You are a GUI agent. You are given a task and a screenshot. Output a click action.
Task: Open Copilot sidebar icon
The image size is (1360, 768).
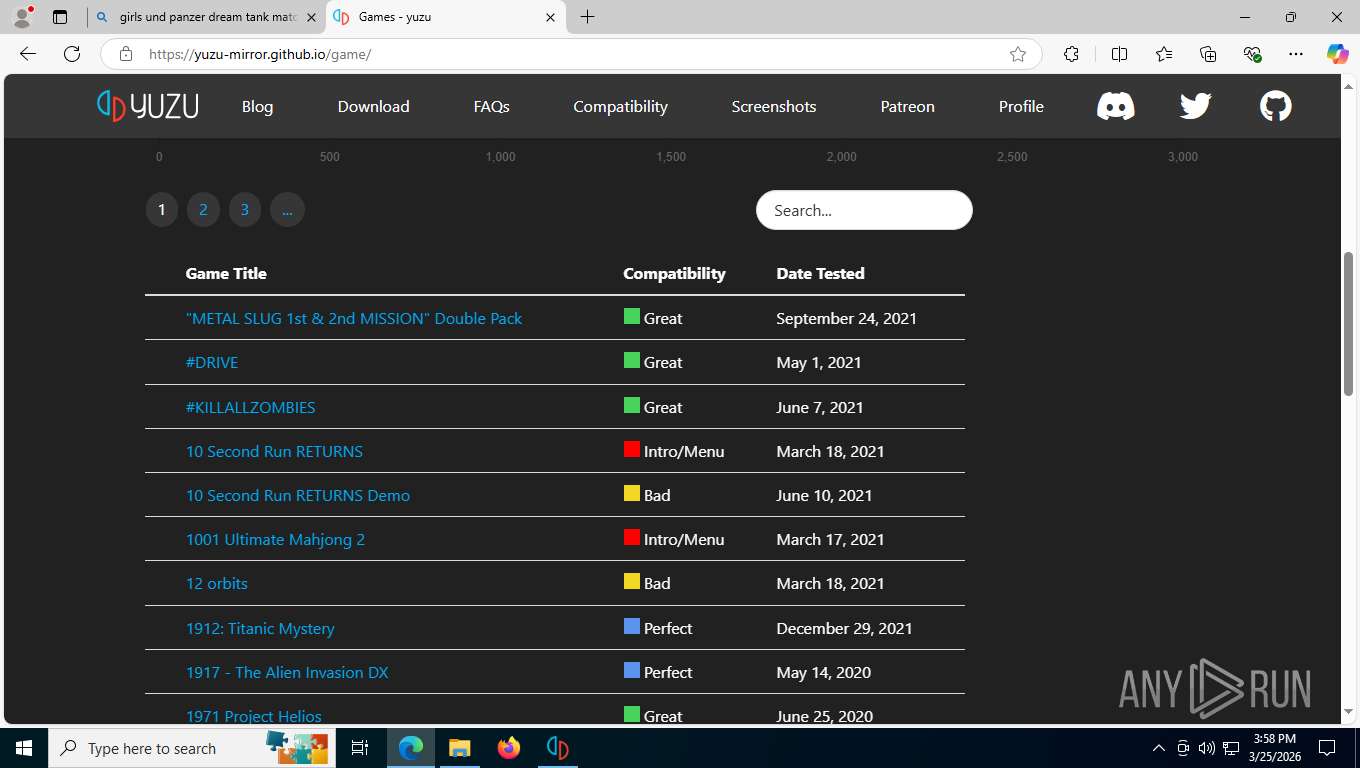tap(1337, 54)
